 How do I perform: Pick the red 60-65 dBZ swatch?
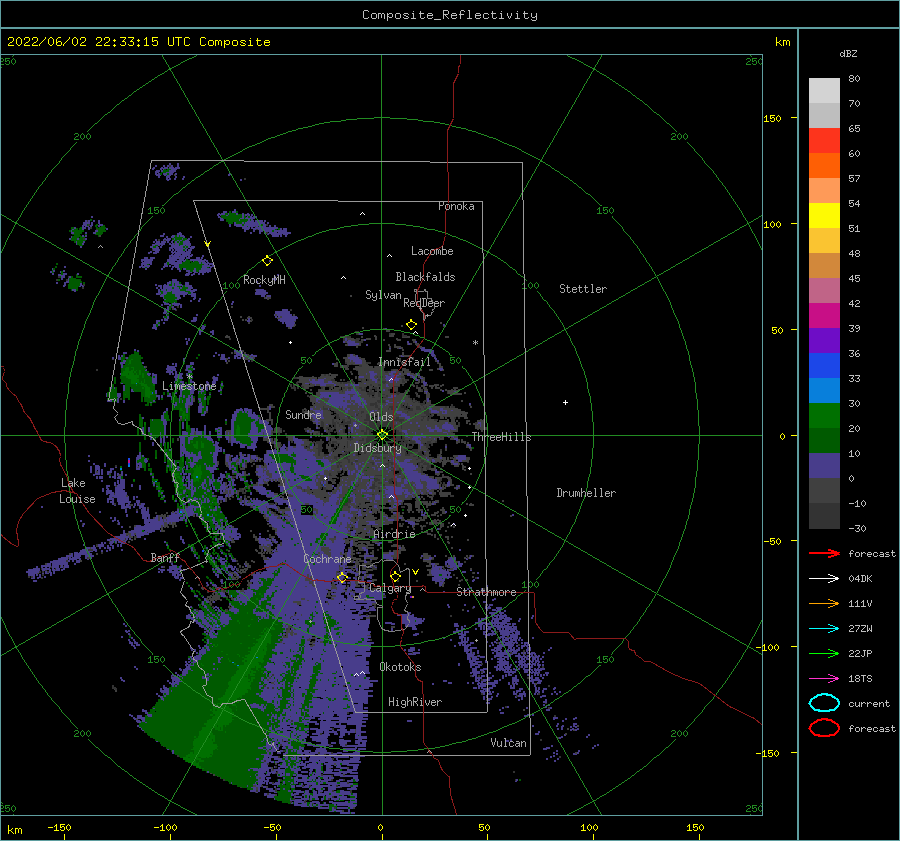coord(824,141)
